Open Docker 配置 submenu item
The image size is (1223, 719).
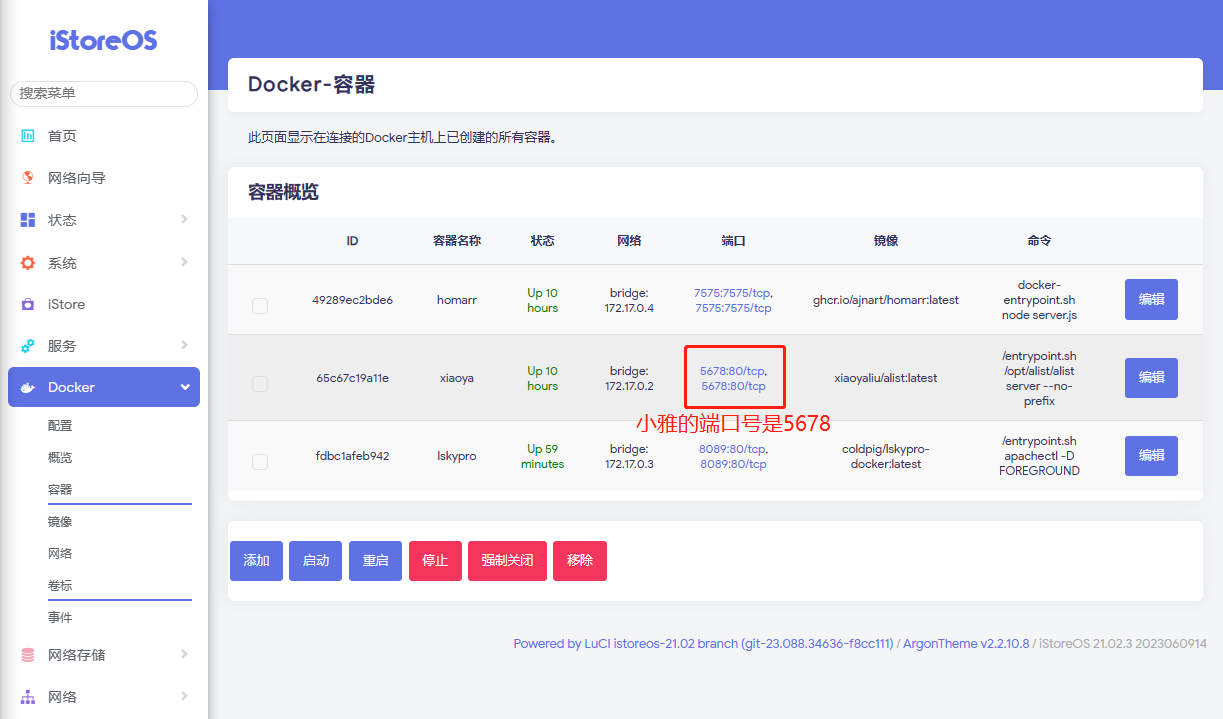pyautogui.click(x=60, y=426)
